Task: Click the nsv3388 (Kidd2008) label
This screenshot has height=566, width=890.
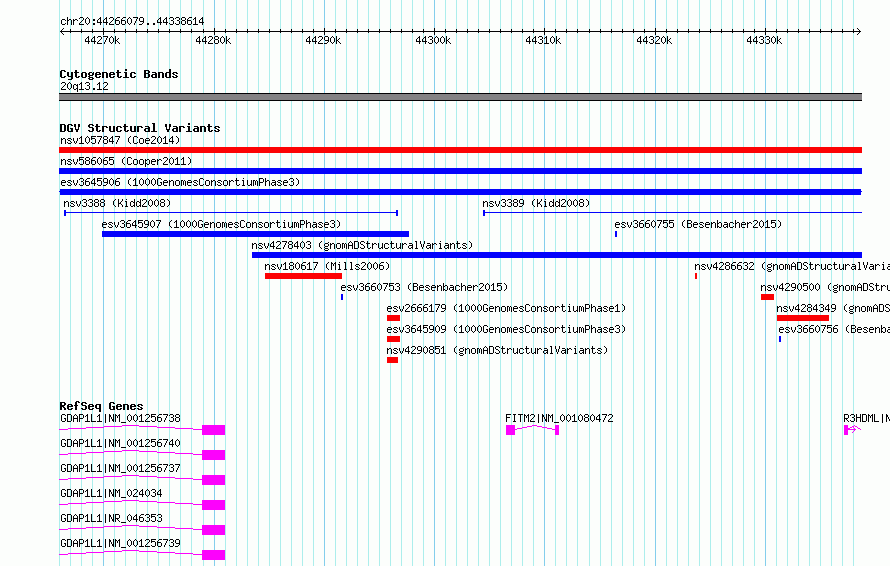Action: (x=117, y=203)
